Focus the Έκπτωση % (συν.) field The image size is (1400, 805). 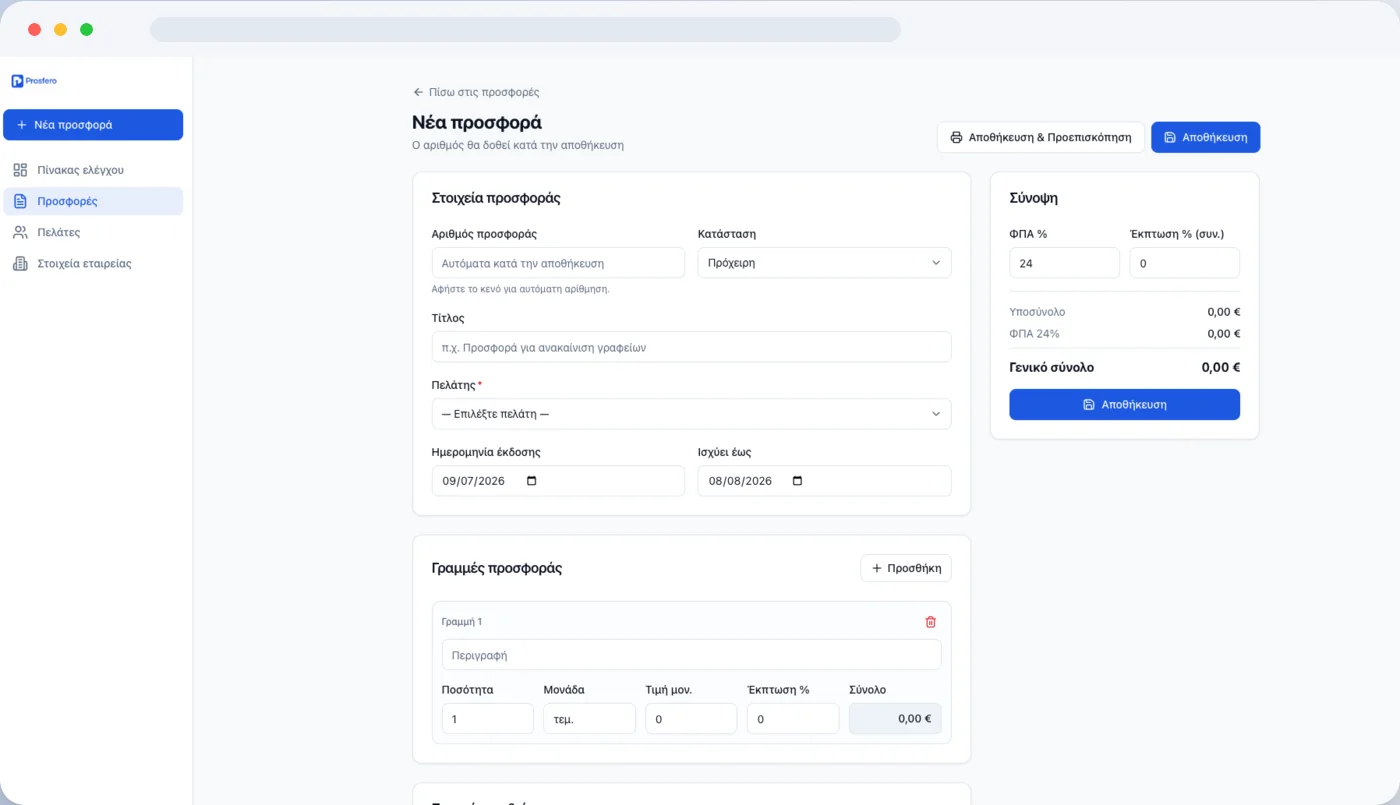[x=1185, y=263]
